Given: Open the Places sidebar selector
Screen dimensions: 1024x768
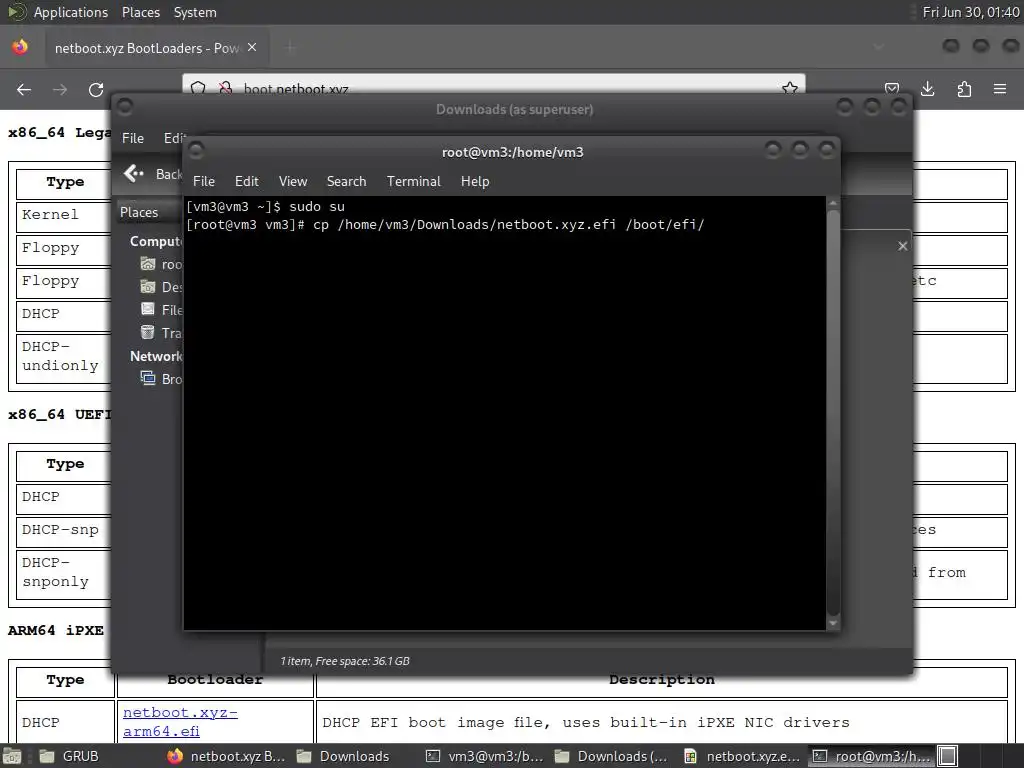Looking at the screenshot, I should (x=139, y=212).
